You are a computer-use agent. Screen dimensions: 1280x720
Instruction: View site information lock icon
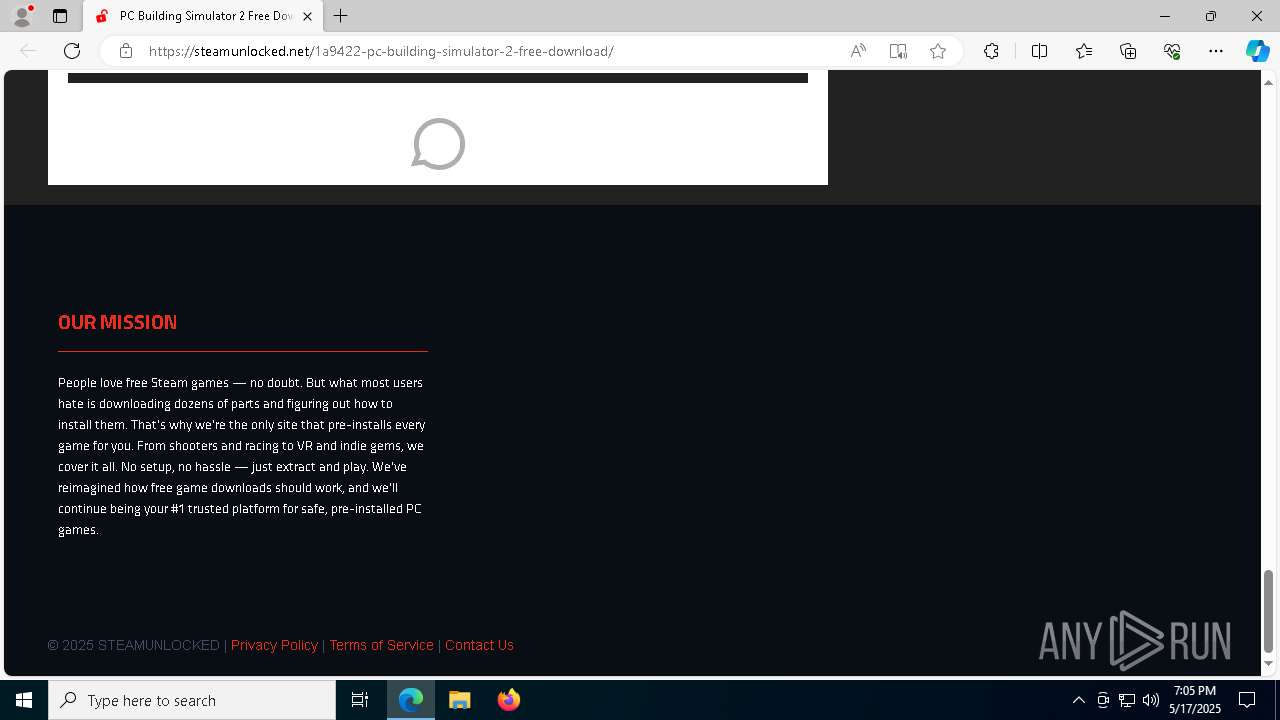click(126, 51)
